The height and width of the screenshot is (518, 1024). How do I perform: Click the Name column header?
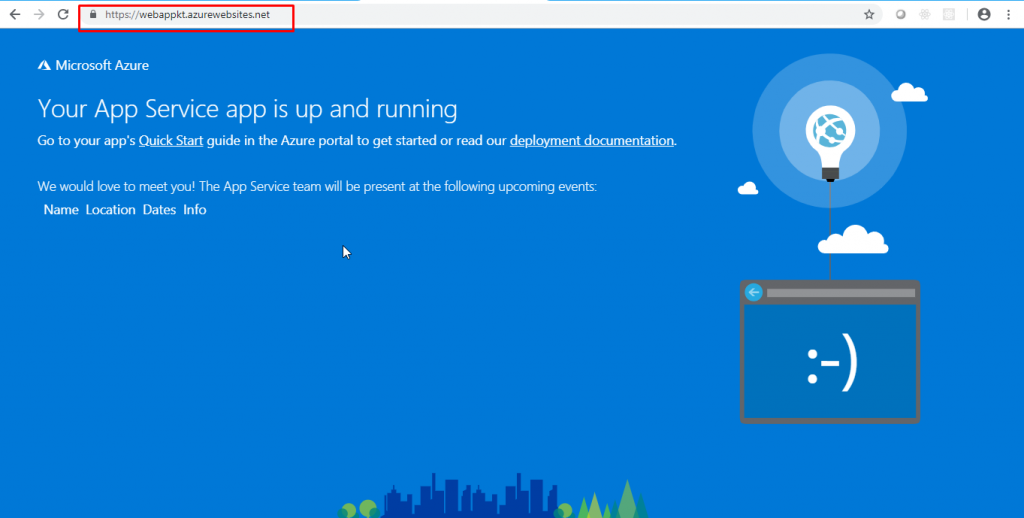pyautogui.click(x=61, y=210)
